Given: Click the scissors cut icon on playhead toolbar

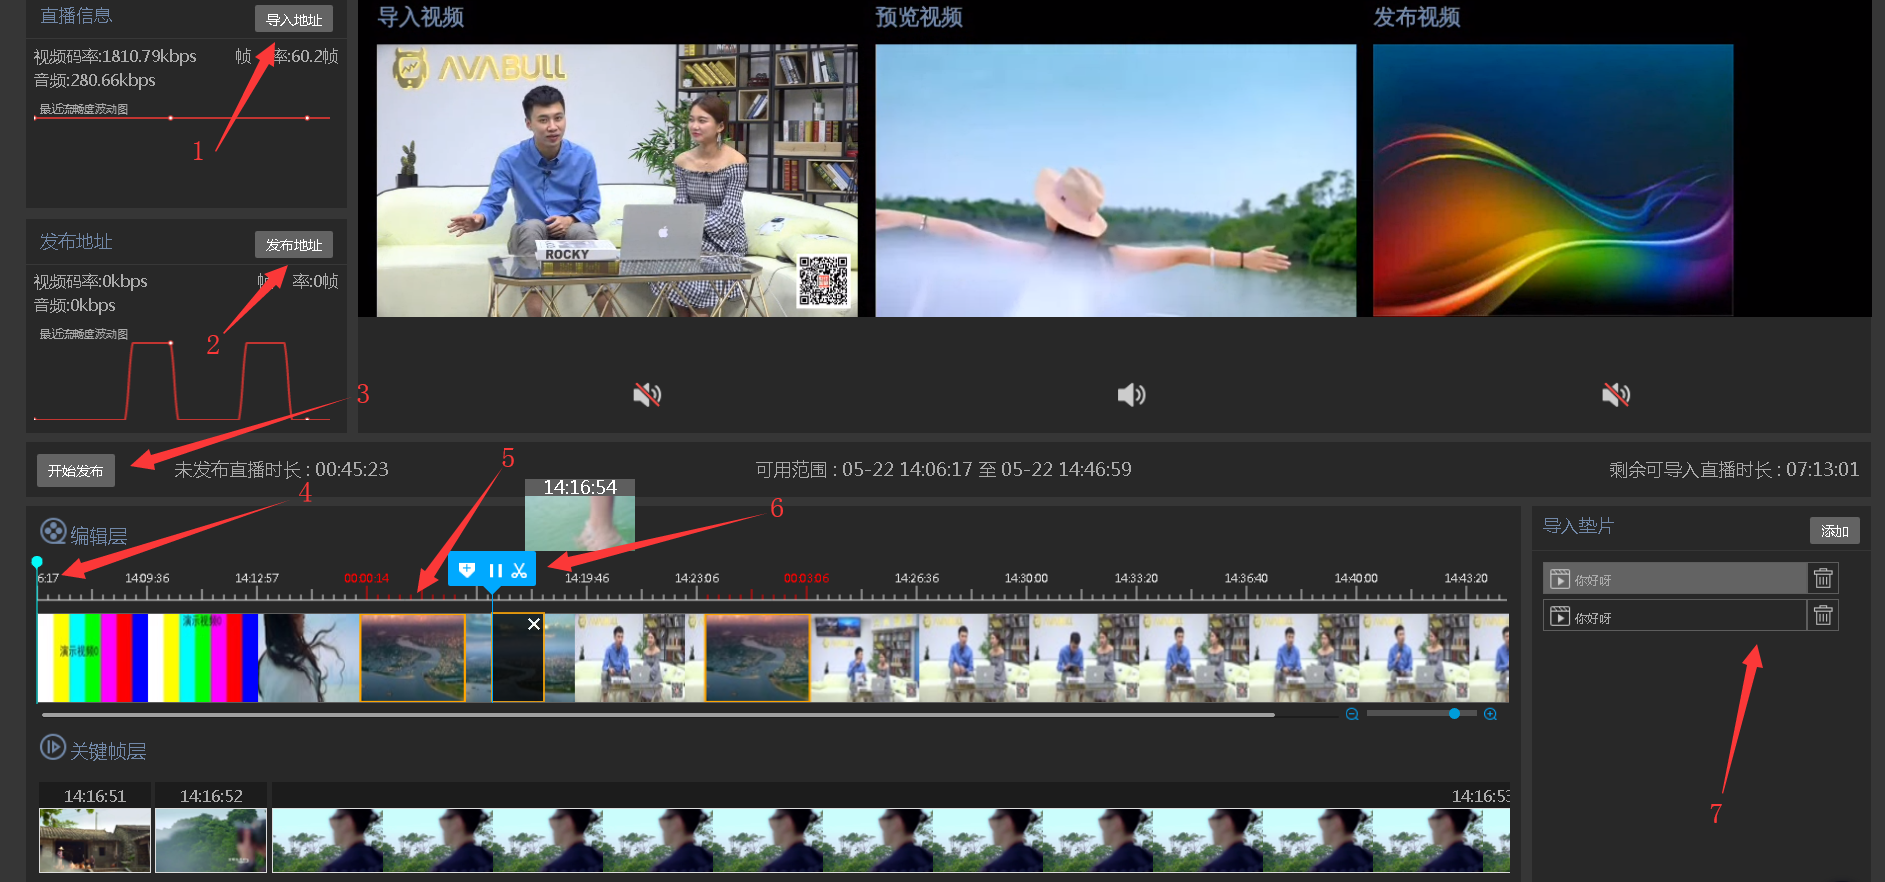Looking at the screenshot, I should [x=519, y=570].
